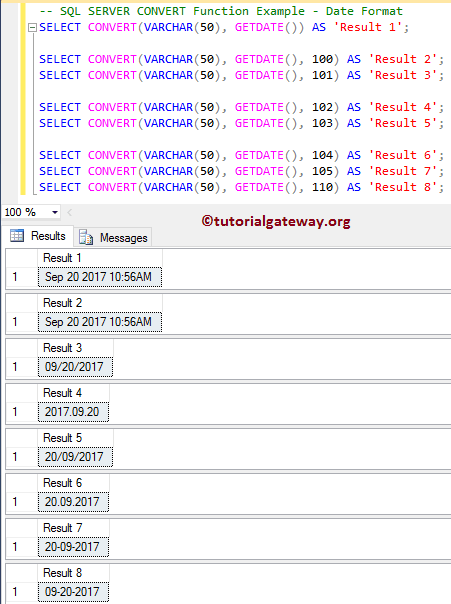The width and height of the screenshot is (451, 604).
Task: Click the SQL comment line about Date Format
Action: [x=221, y=11]
